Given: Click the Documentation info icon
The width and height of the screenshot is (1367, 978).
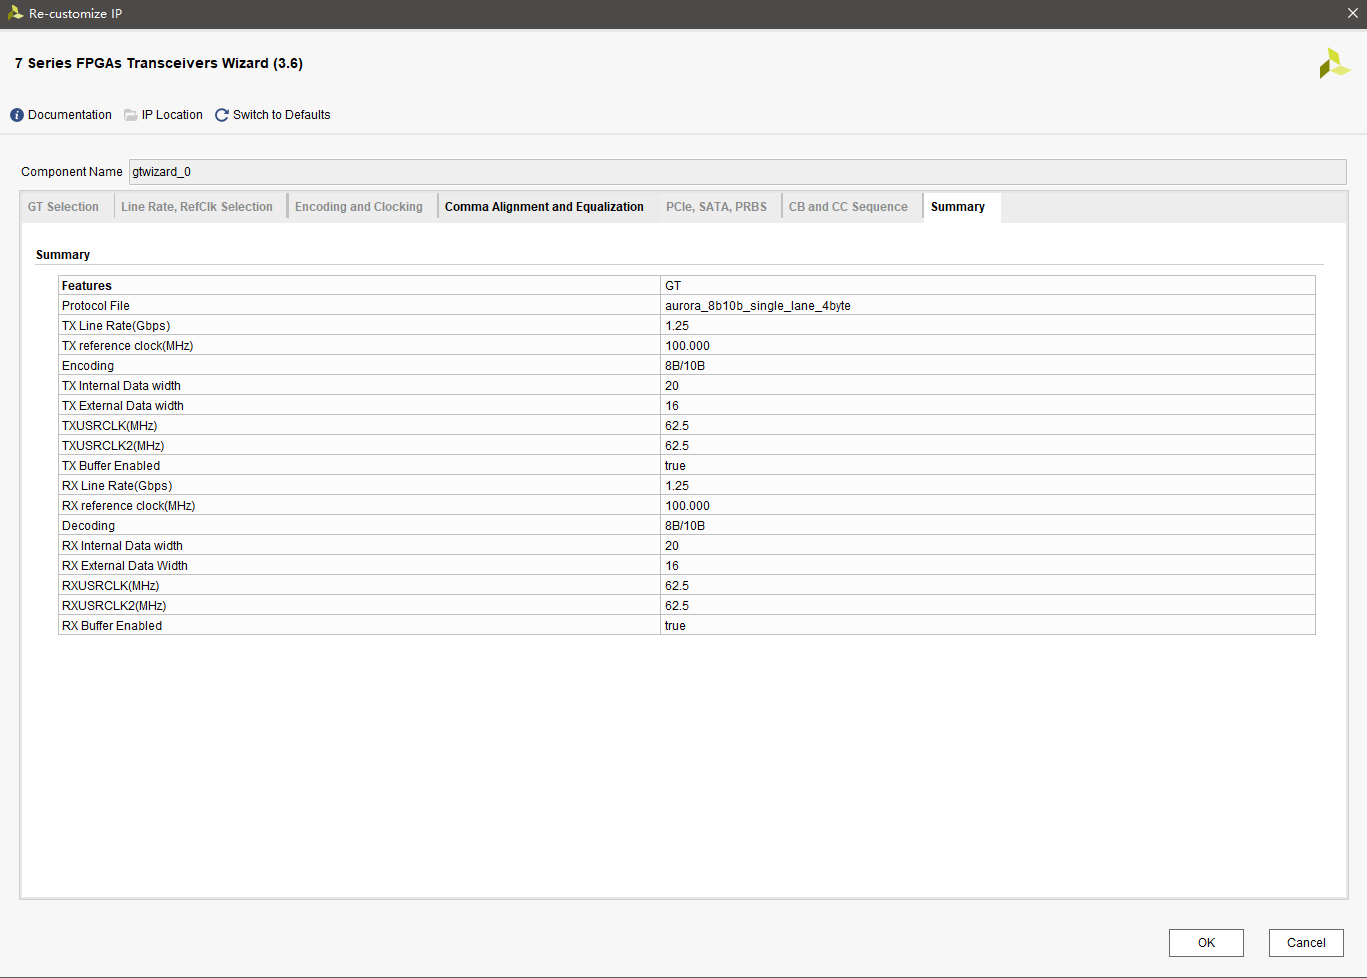Looking at the screenshot, I should [x=17, y=115].
